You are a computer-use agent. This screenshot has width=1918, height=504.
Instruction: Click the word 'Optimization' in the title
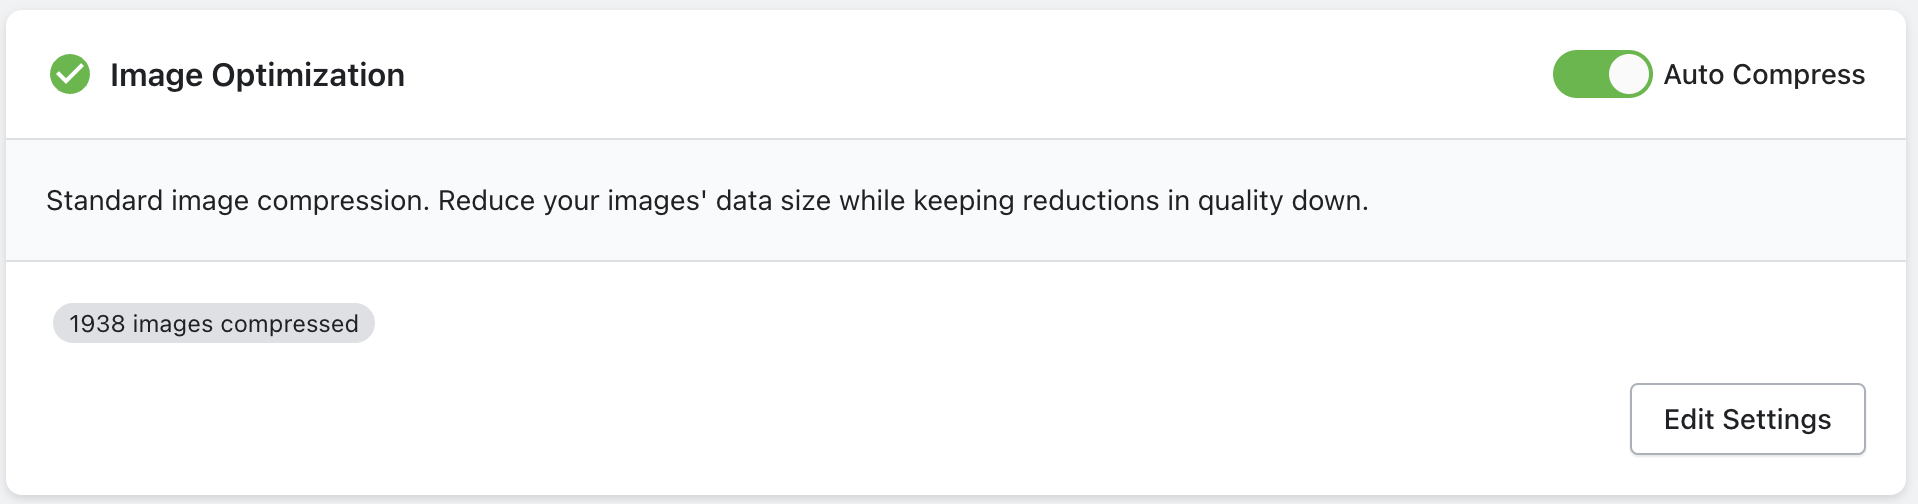pos(308,75)
